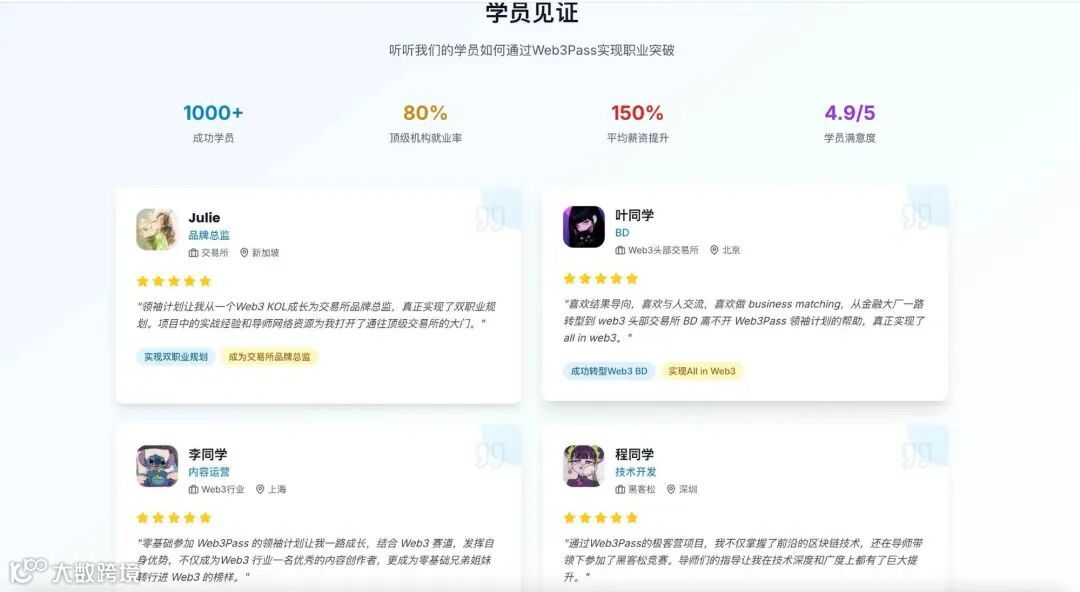Select the 实现双职业规划 tag
Viewport: 1080px width, 592px height.
point(176,357)
